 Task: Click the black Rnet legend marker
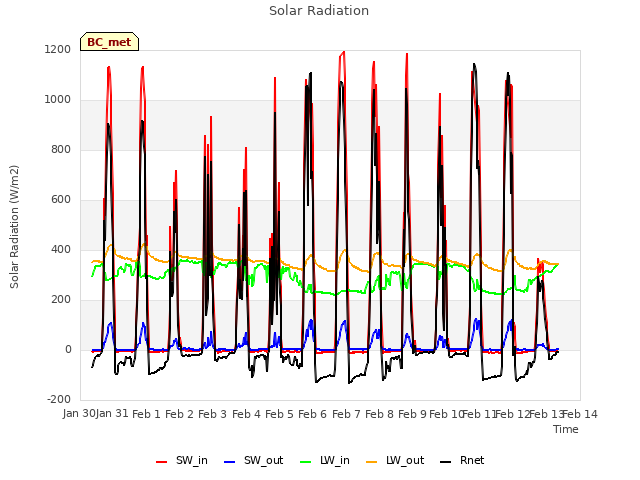[446, 462]
